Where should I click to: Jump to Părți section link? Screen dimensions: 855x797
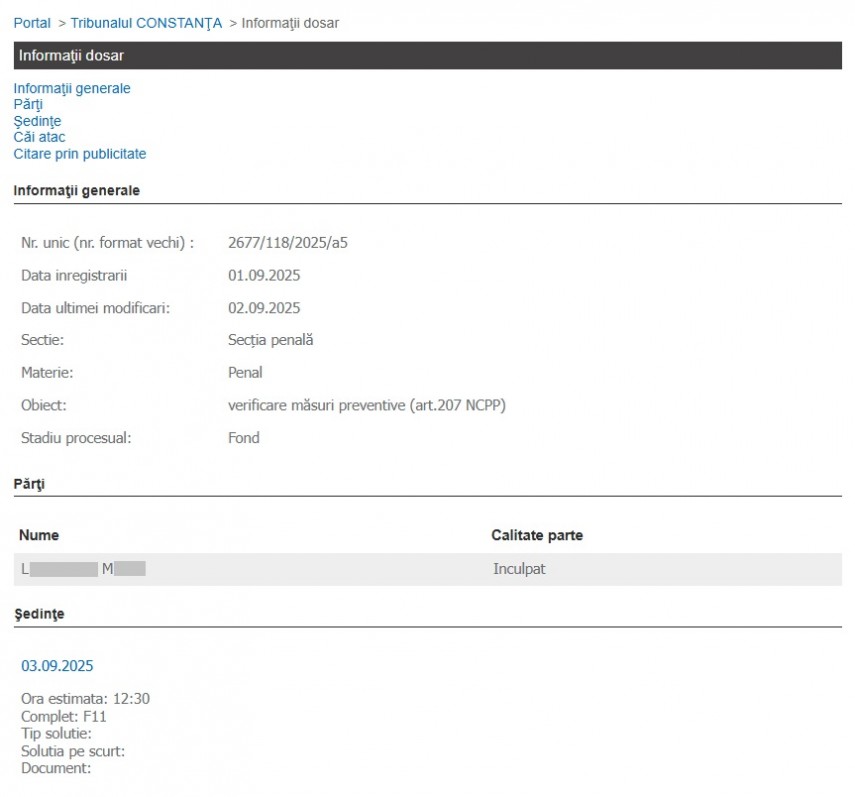(x=28, y=105)
